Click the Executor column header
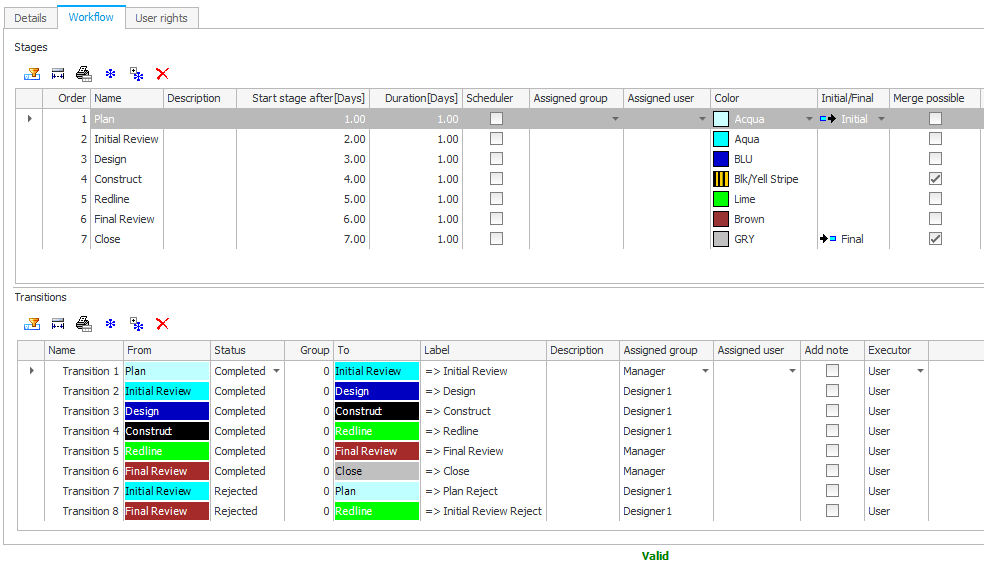 click(x=896, y=350)
